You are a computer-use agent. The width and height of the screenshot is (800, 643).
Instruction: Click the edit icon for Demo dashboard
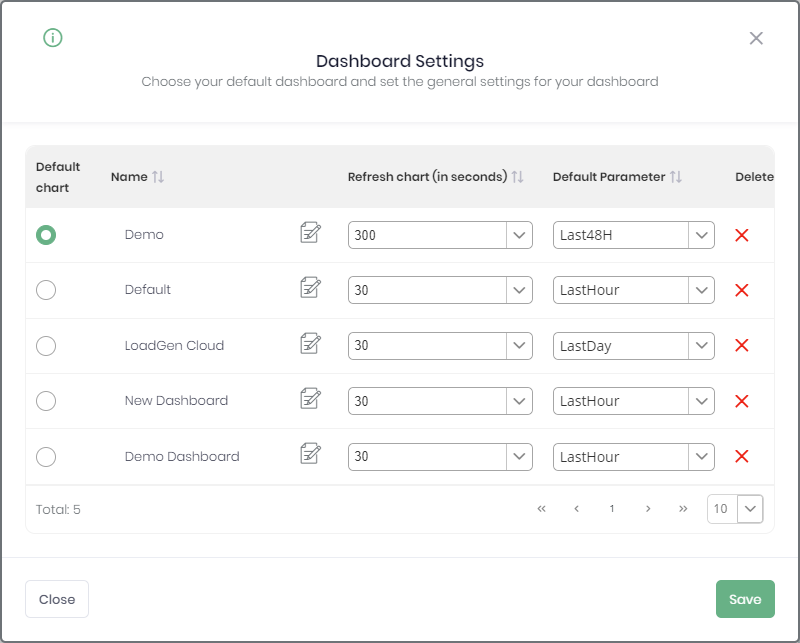tap(311, 233)
